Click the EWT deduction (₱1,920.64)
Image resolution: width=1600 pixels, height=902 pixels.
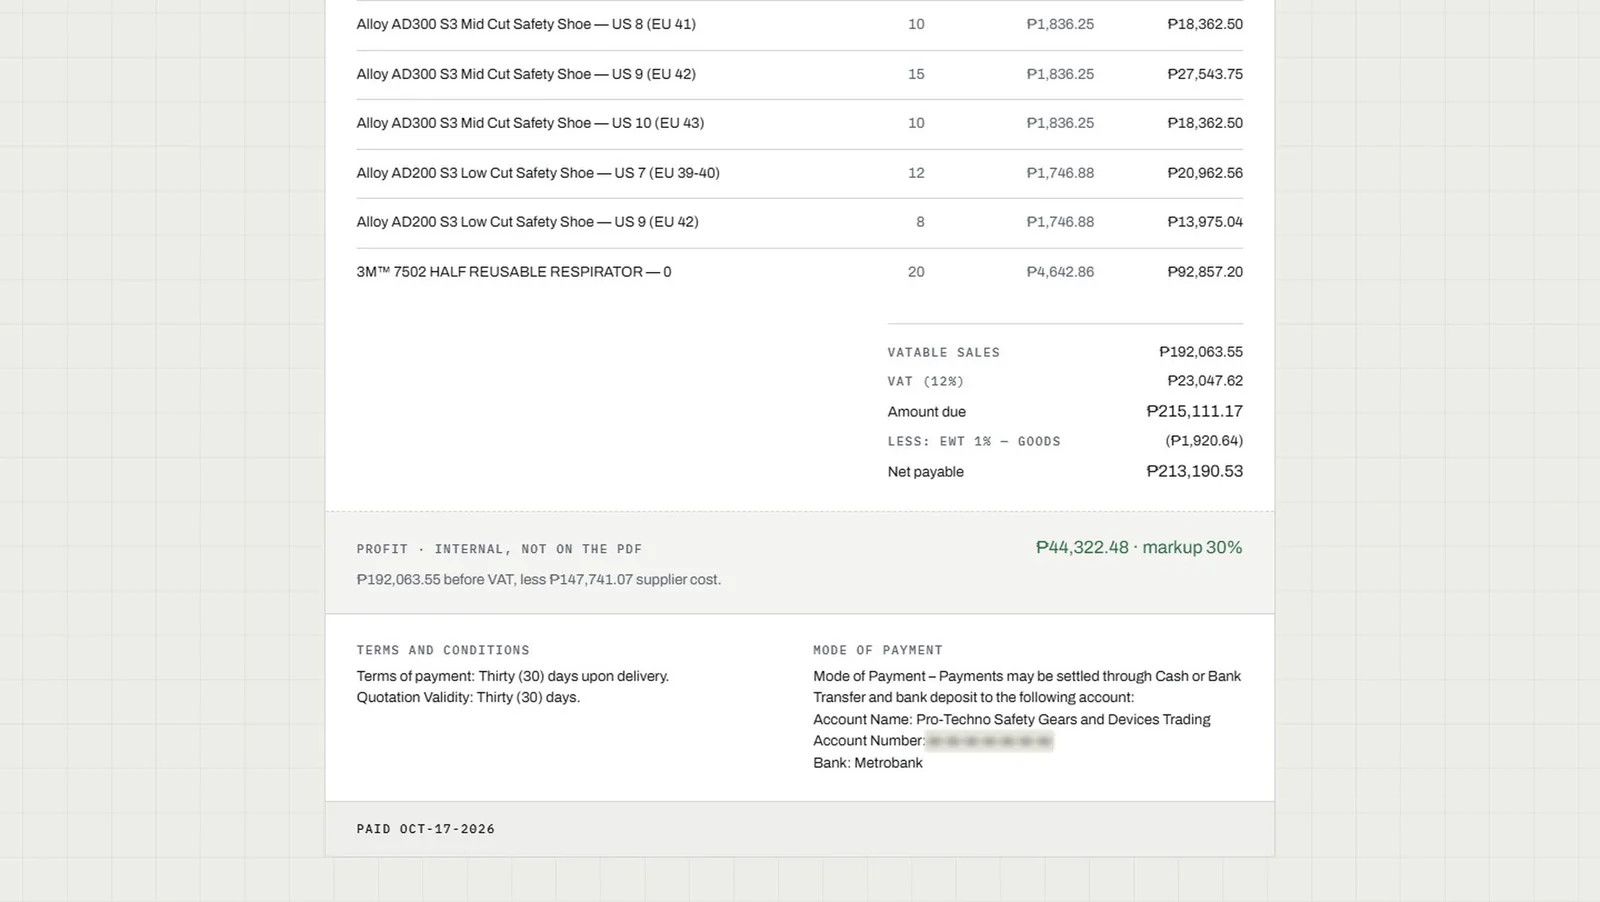pos(1204,441)
